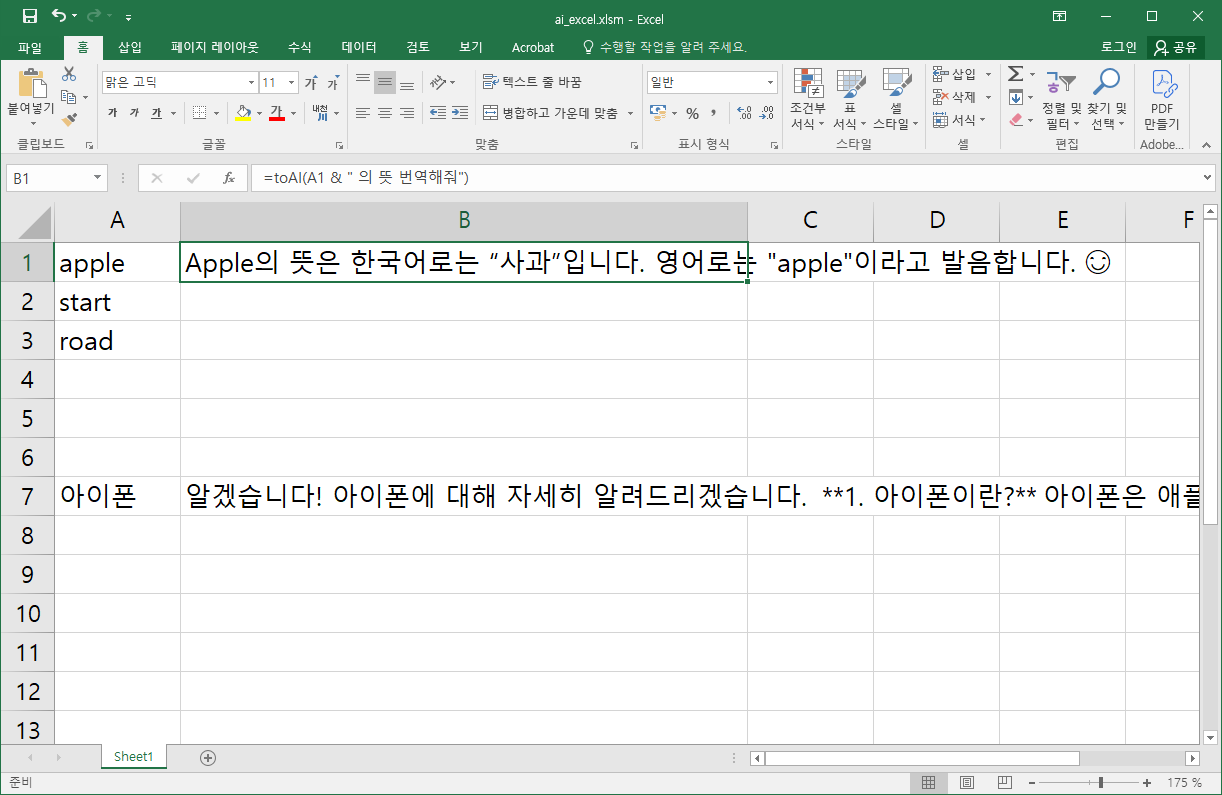Toggle Wrap Text (텍스트 줄 바꿈)
Screen dimensions: 1222x795
coord(531,82)
